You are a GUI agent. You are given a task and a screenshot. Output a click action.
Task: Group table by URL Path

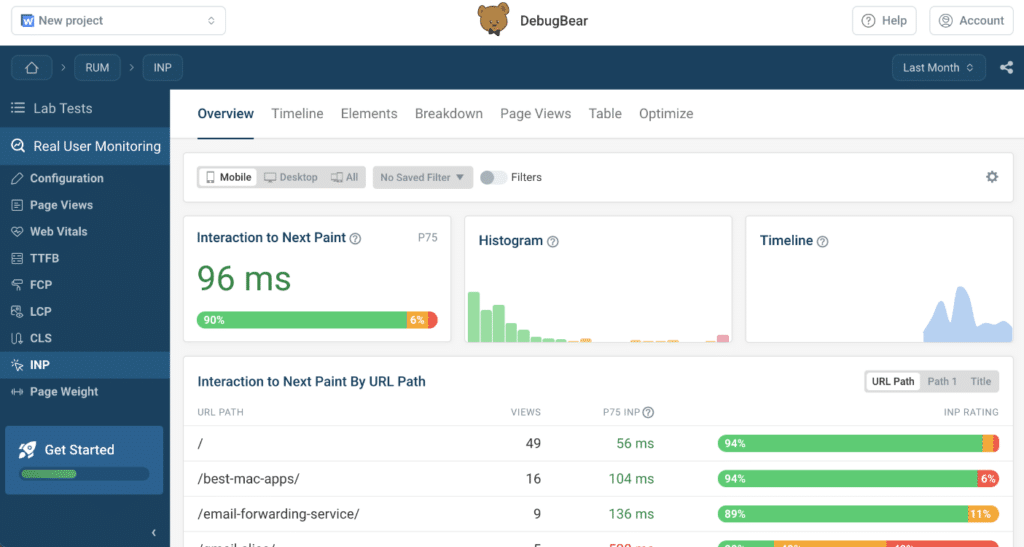(893, 381)
